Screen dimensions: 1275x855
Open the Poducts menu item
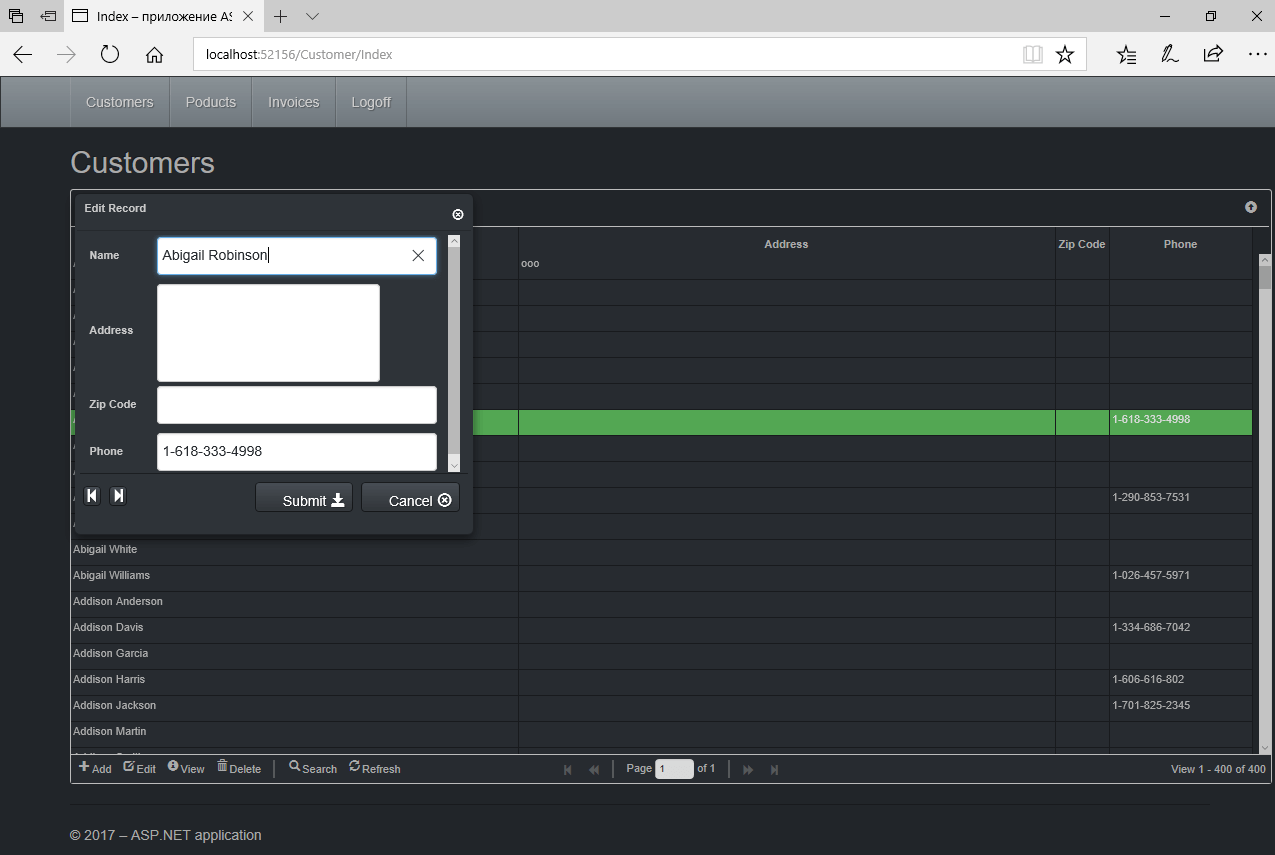[x=211, y=102]
